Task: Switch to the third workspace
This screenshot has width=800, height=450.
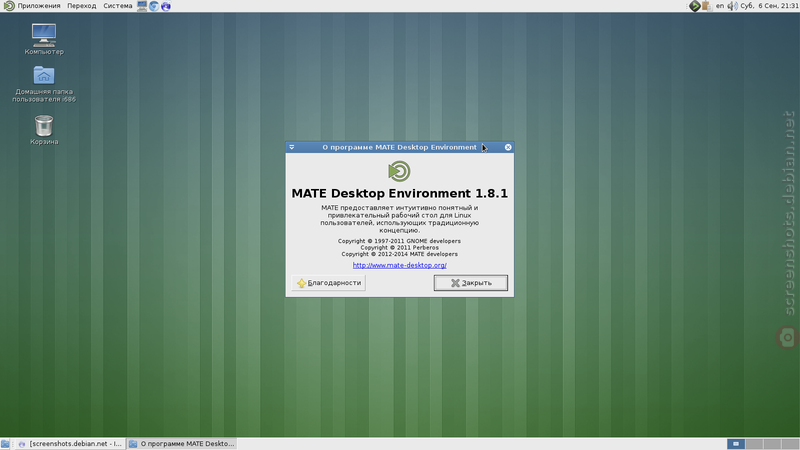Action: (x=772, y=444)
